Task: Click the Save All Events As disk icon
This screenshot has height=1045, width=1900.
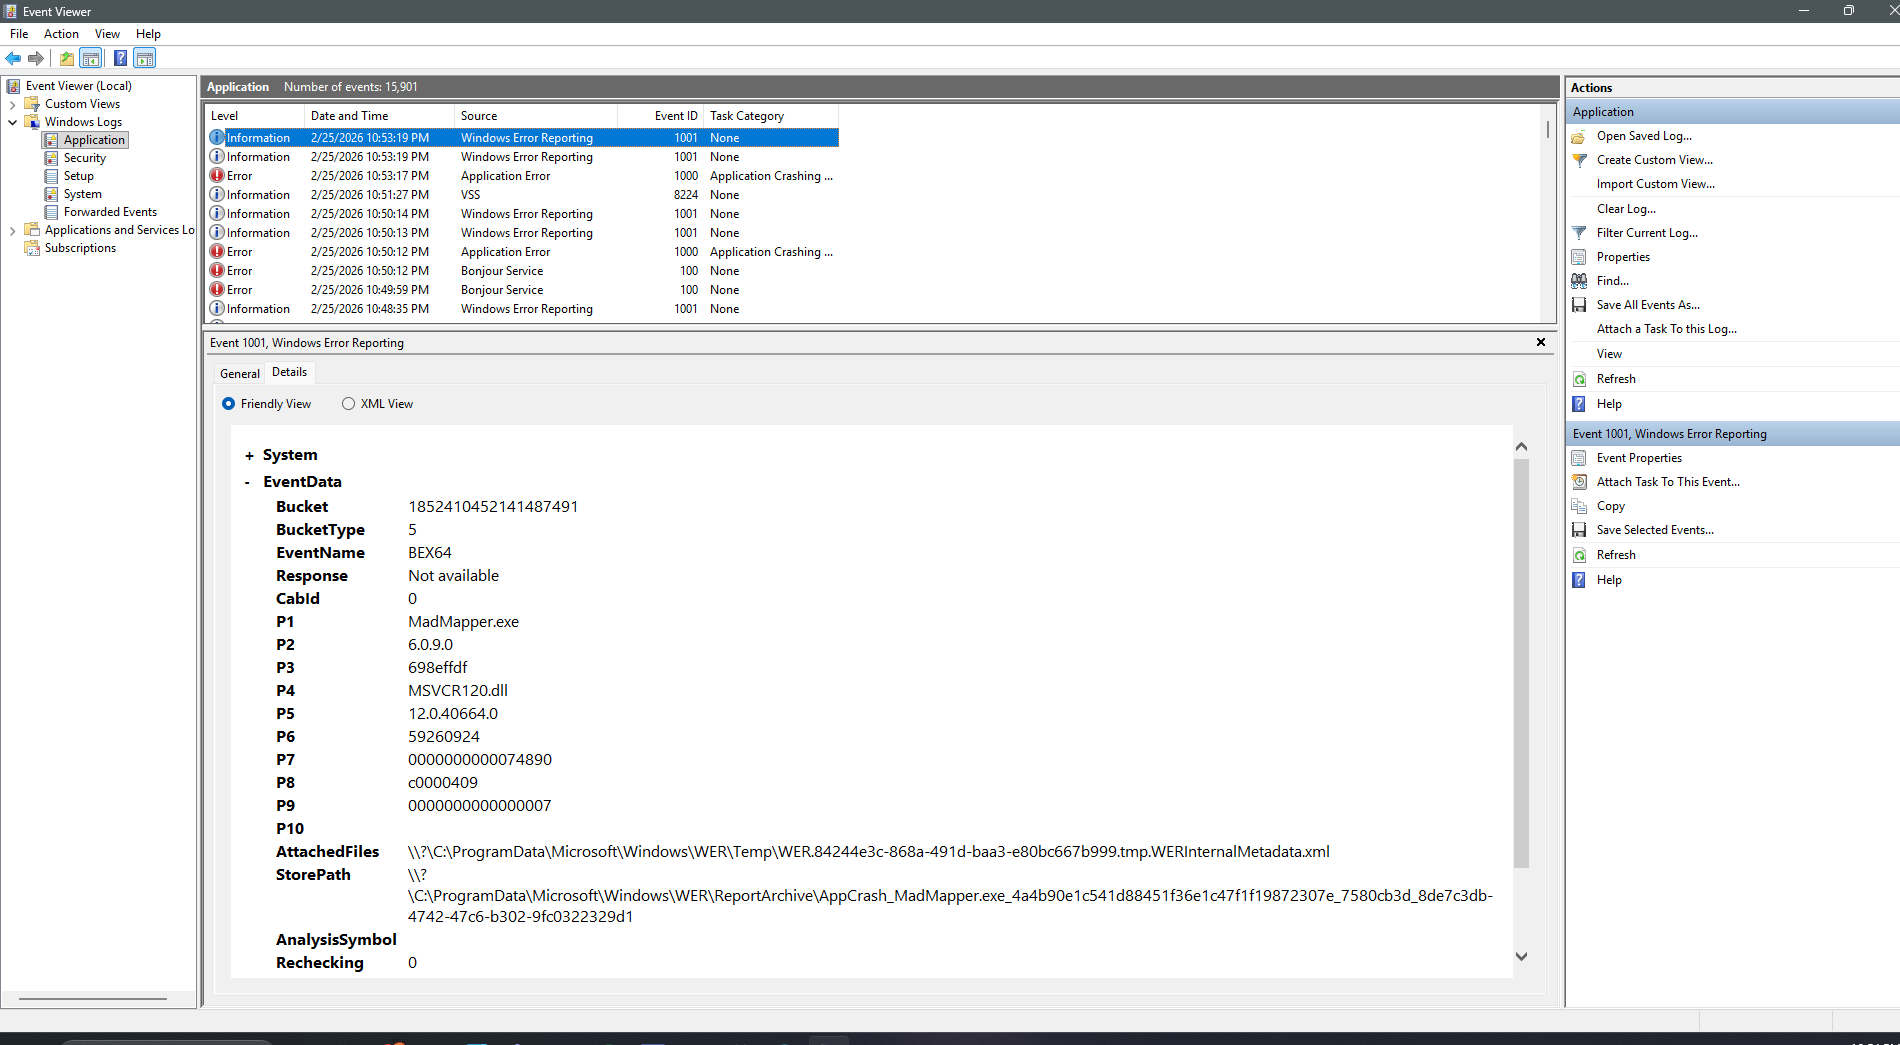Action: pyautogui.click(x=1580, y=305)
